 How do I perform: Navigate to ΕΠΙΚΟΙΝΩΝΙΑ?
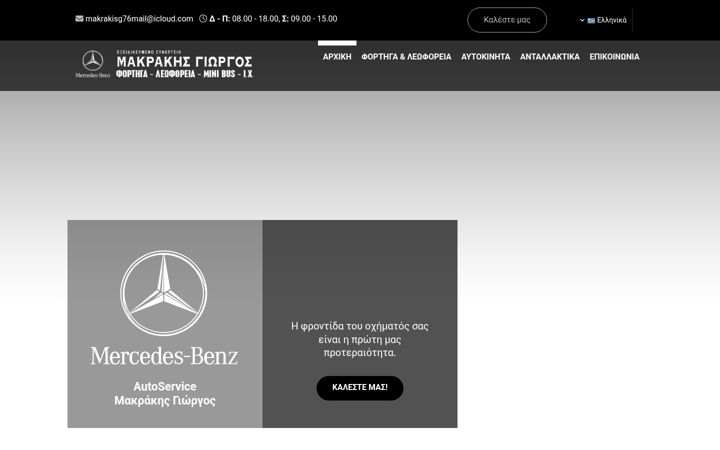614,57
